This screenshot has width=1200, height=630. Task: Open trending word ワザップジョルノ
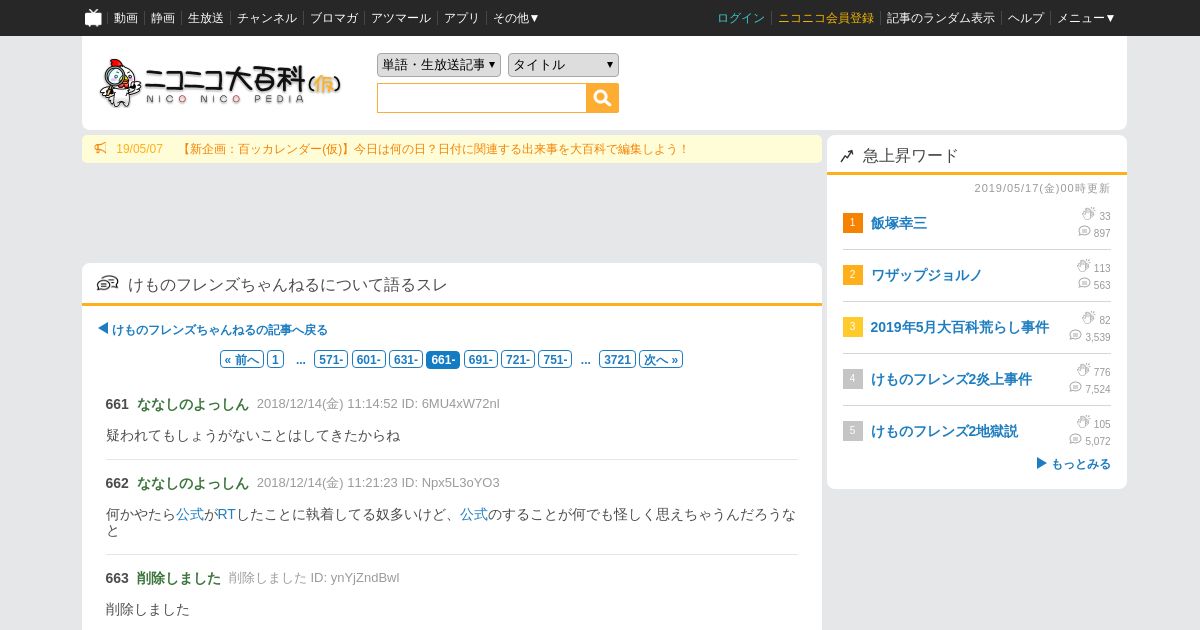coord(927,275)
